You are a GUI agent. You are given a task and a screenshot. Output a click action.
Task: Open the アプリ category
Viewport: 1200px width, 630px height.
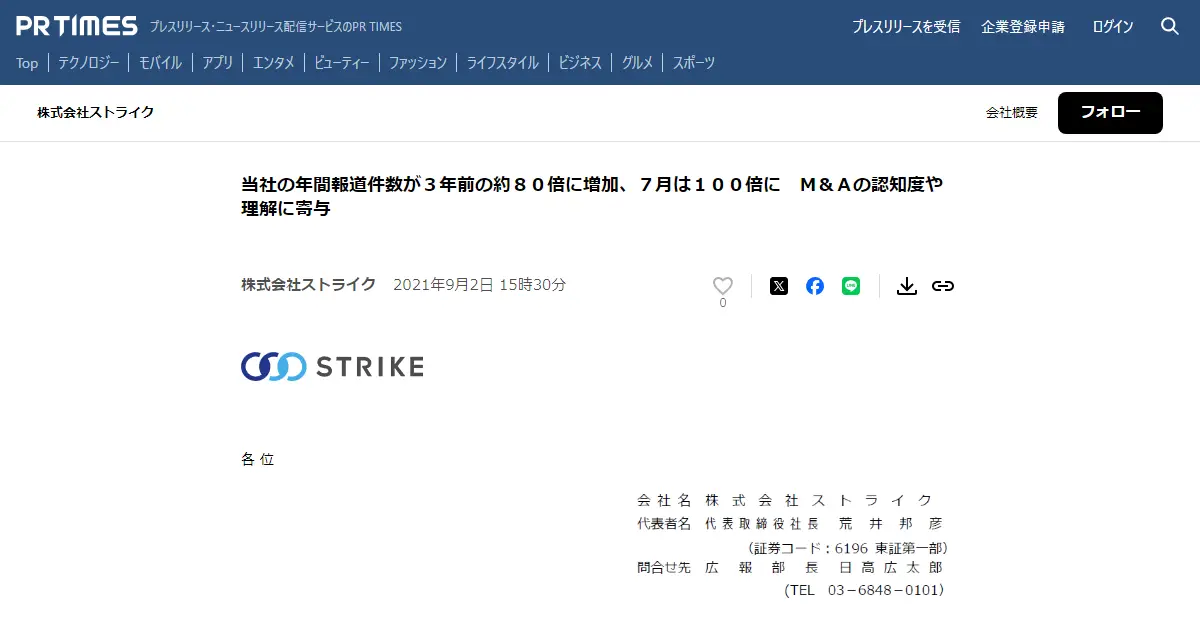(217, 63)
